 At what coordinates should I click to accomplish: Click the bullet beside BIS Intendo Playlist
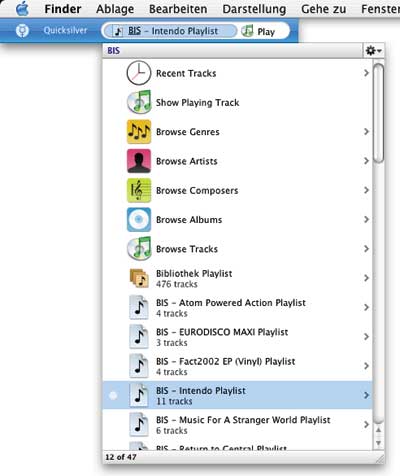pos(113,396)
